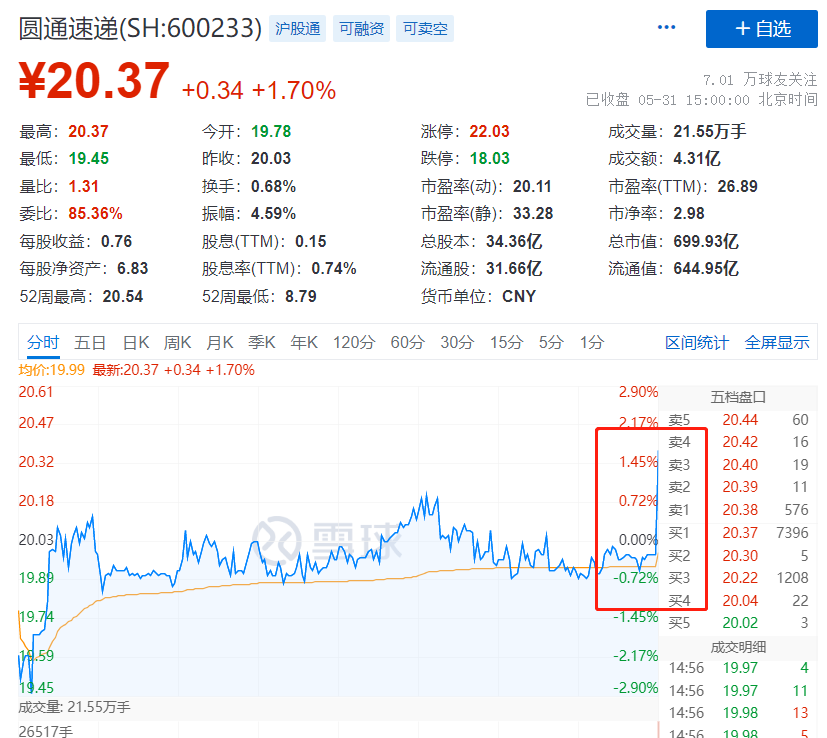
Task: Add stock with the 自选 button
Action: tap(762, 28)
